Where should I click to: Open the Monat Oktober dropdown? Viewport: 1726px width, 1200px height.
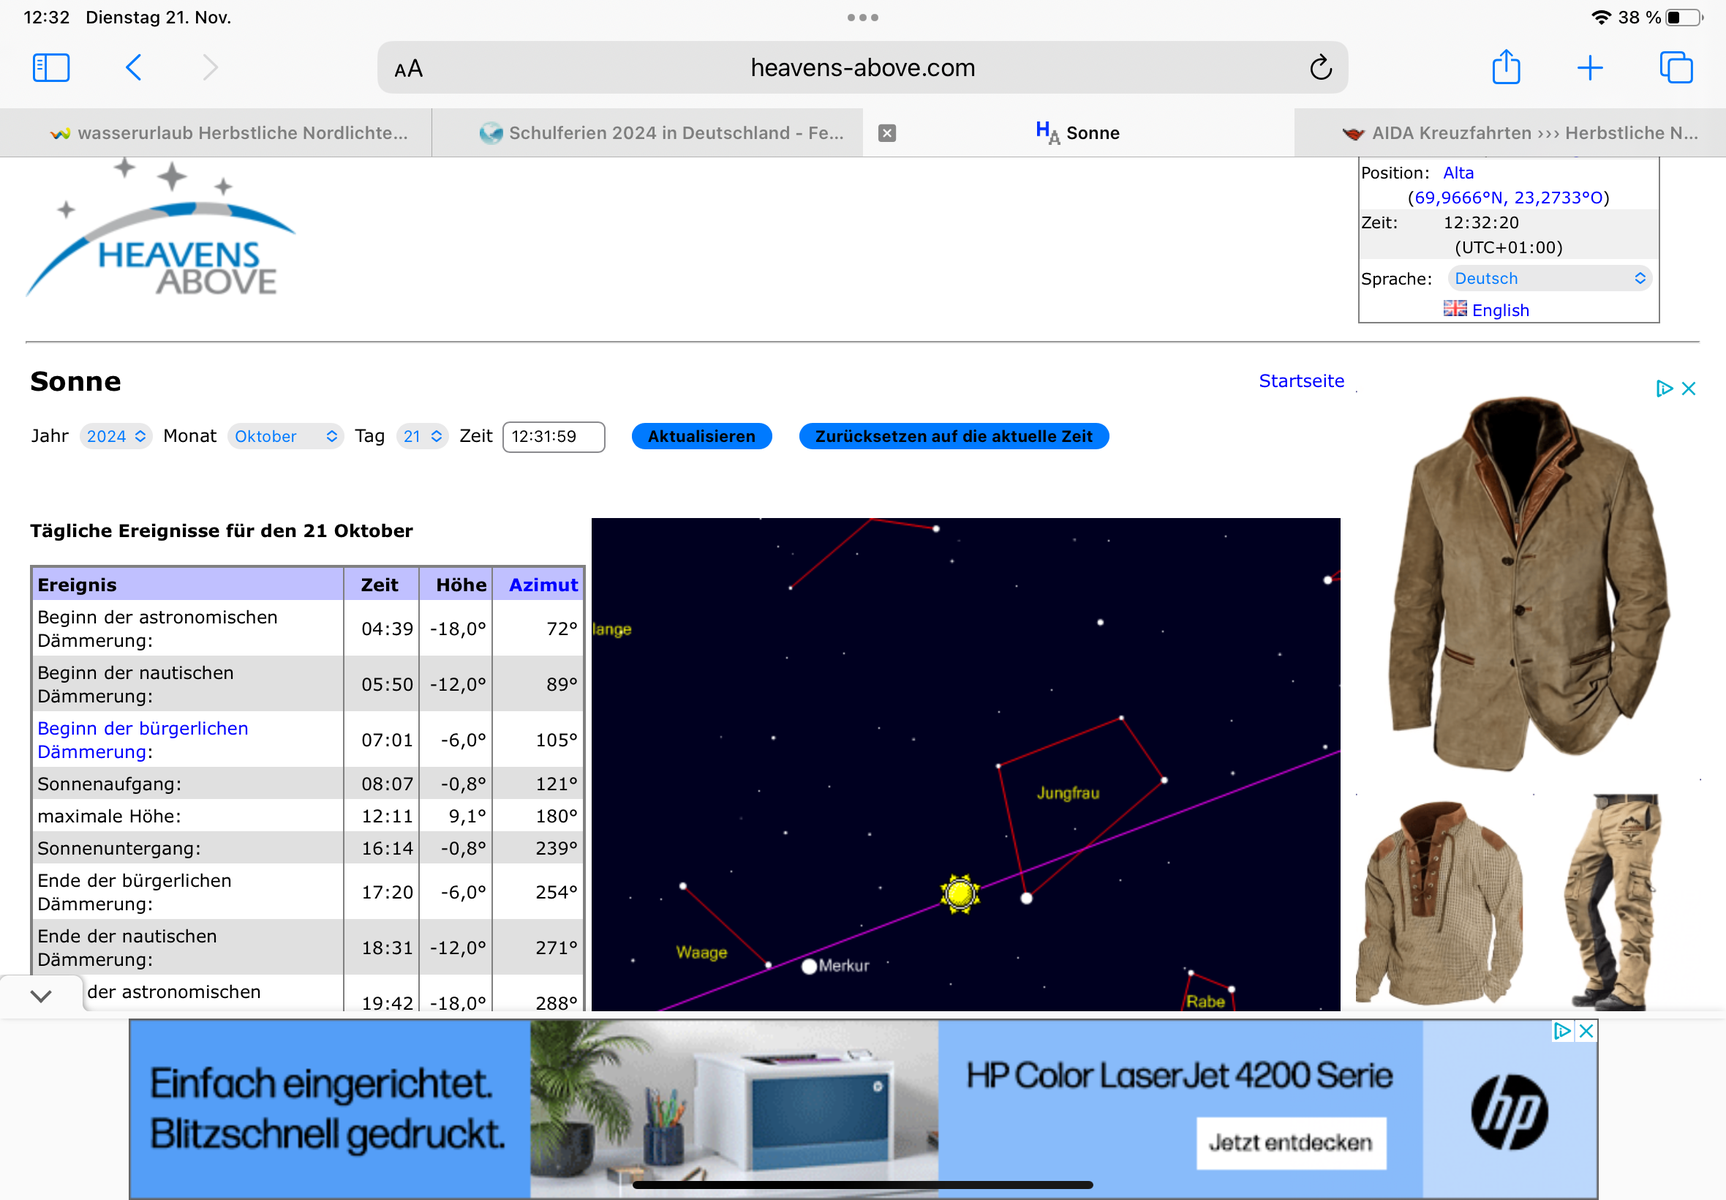pos(285,436)
